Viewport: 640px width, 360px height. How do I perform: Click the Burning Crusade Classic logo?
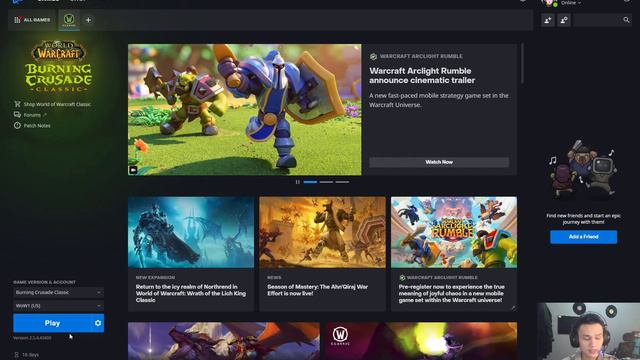point(58,66)
